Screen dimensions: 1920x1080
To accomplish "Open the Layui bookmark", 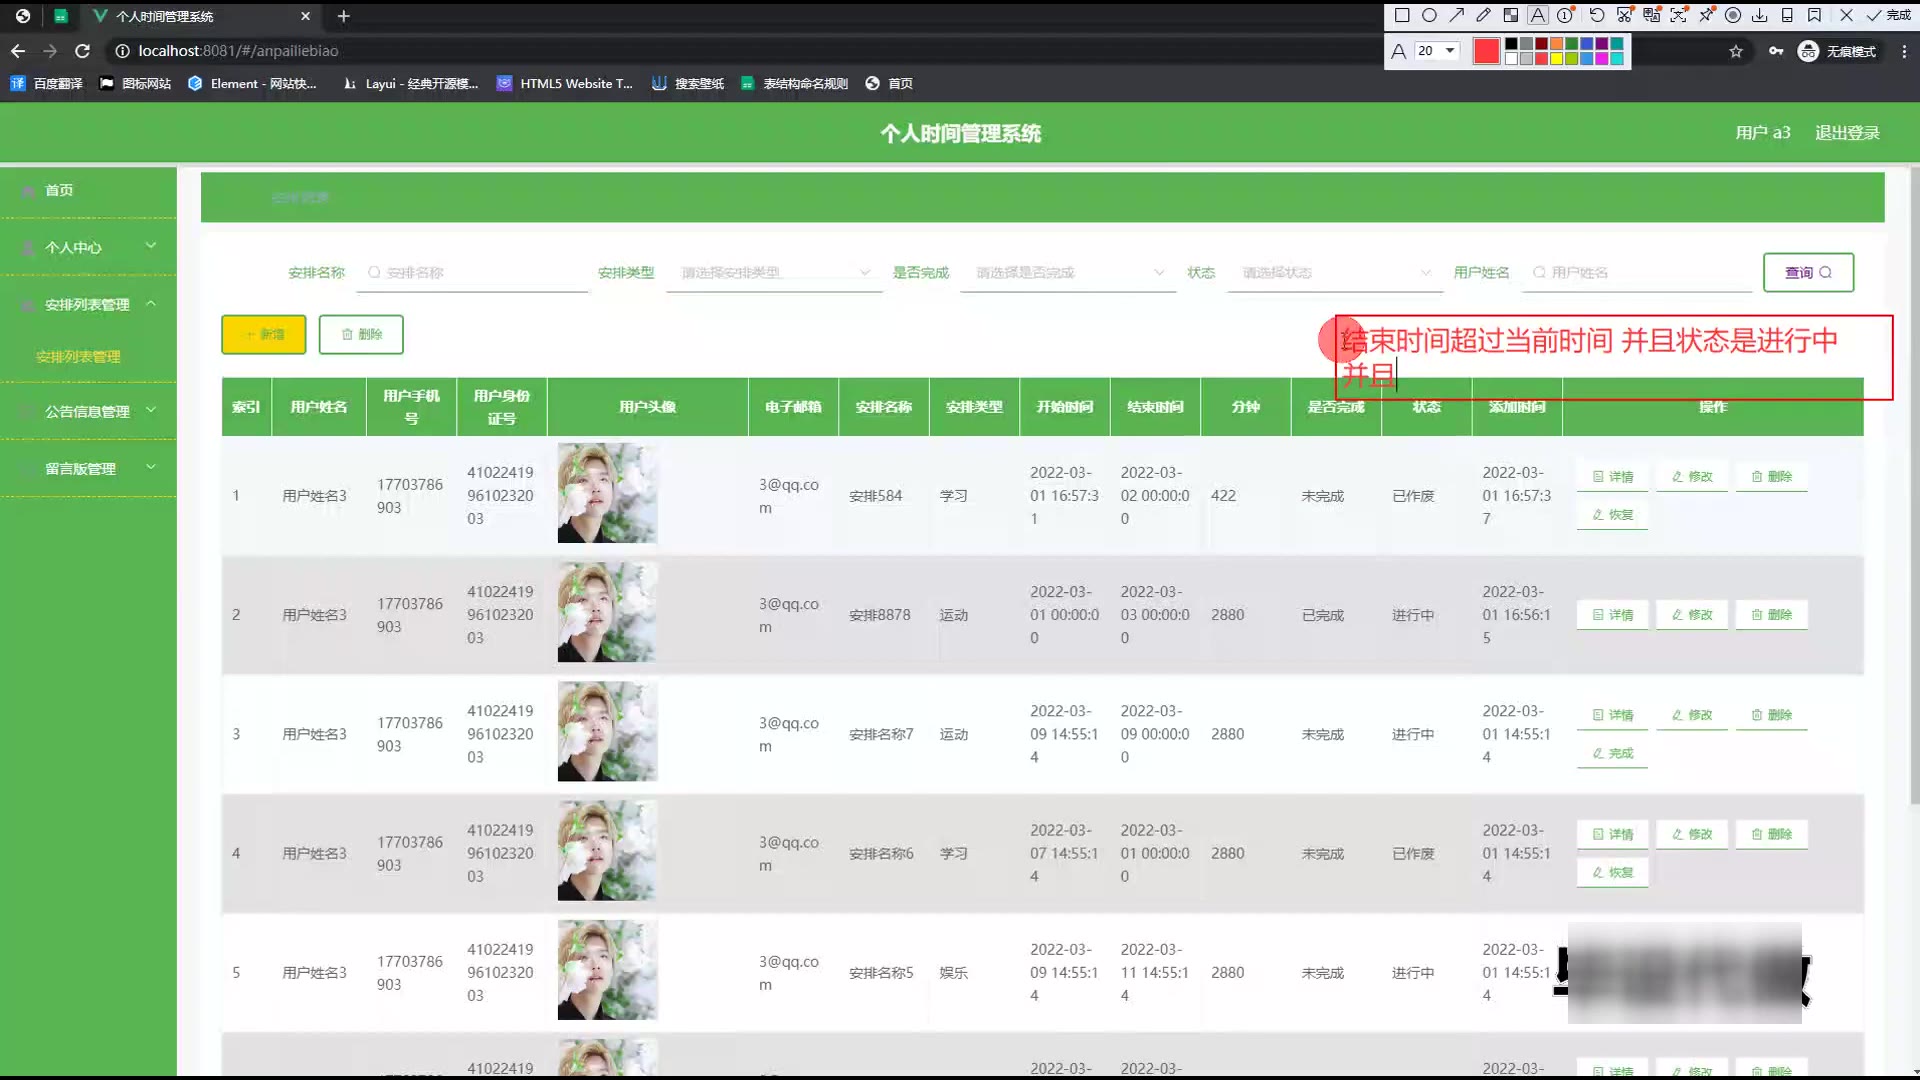I will click(411, 83).
